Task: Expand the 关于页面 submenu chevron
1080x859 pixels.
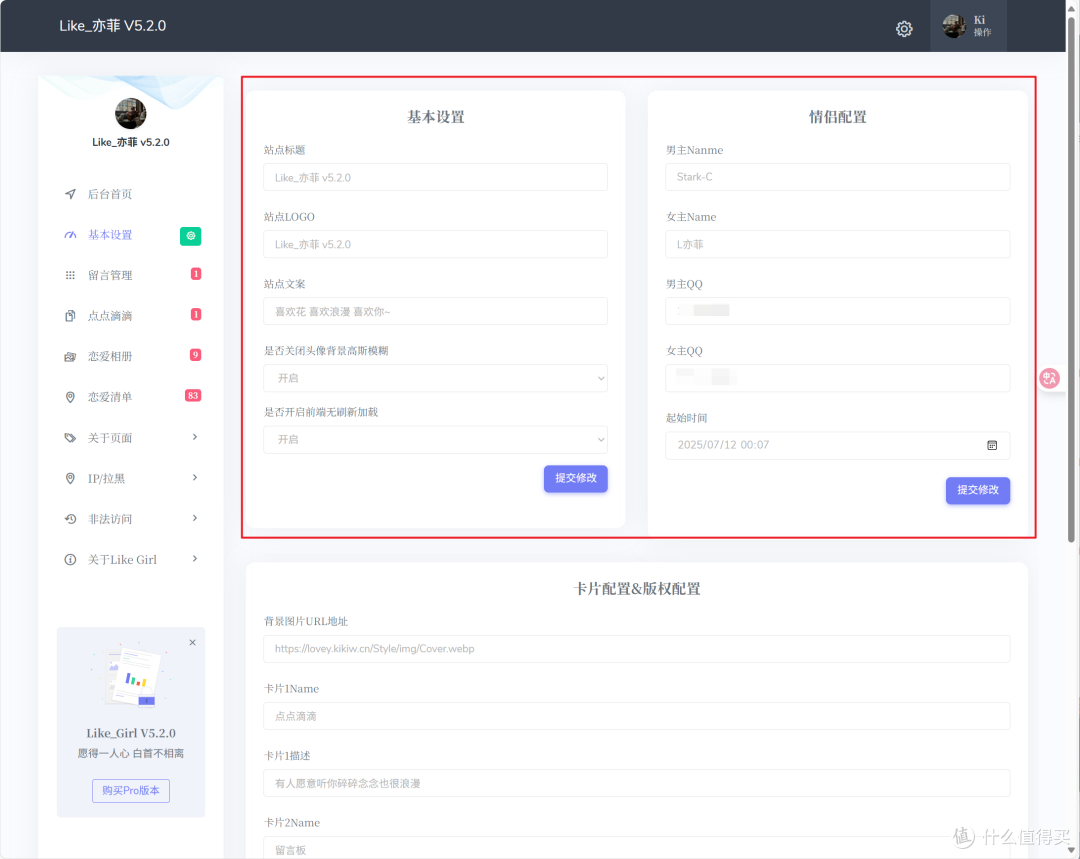Action: (195, 437)
